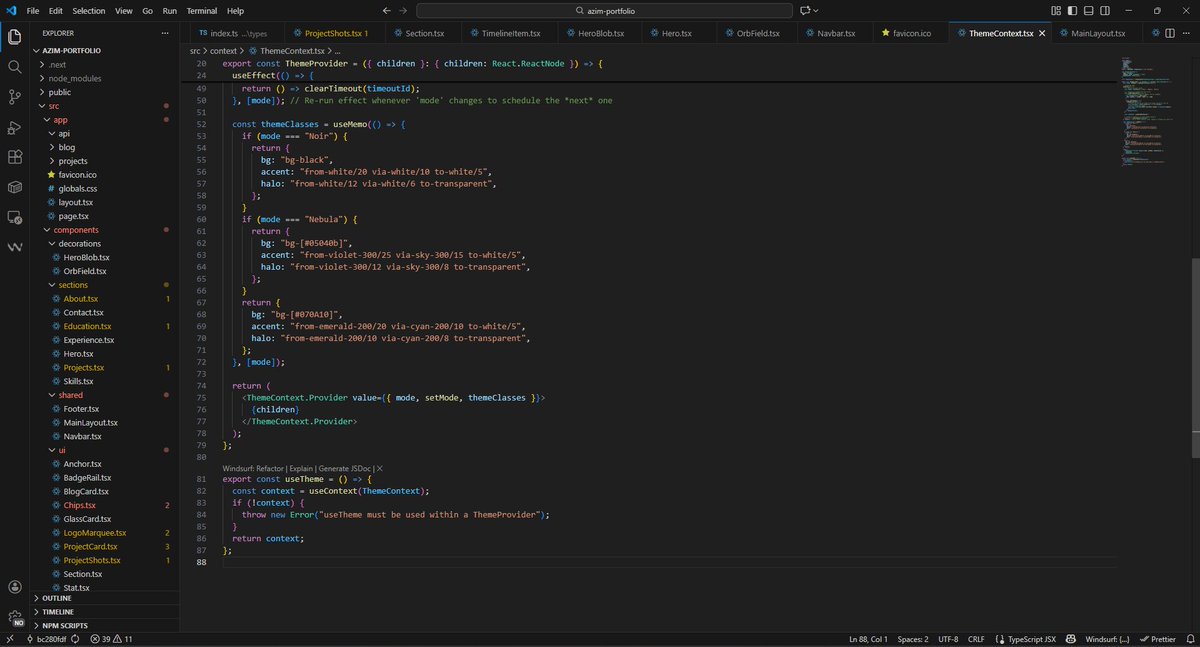The width and height of the screenshot is (1200, 647).
Task: Click the context breadcrumb segment
Action: click(x=223, y=50)
